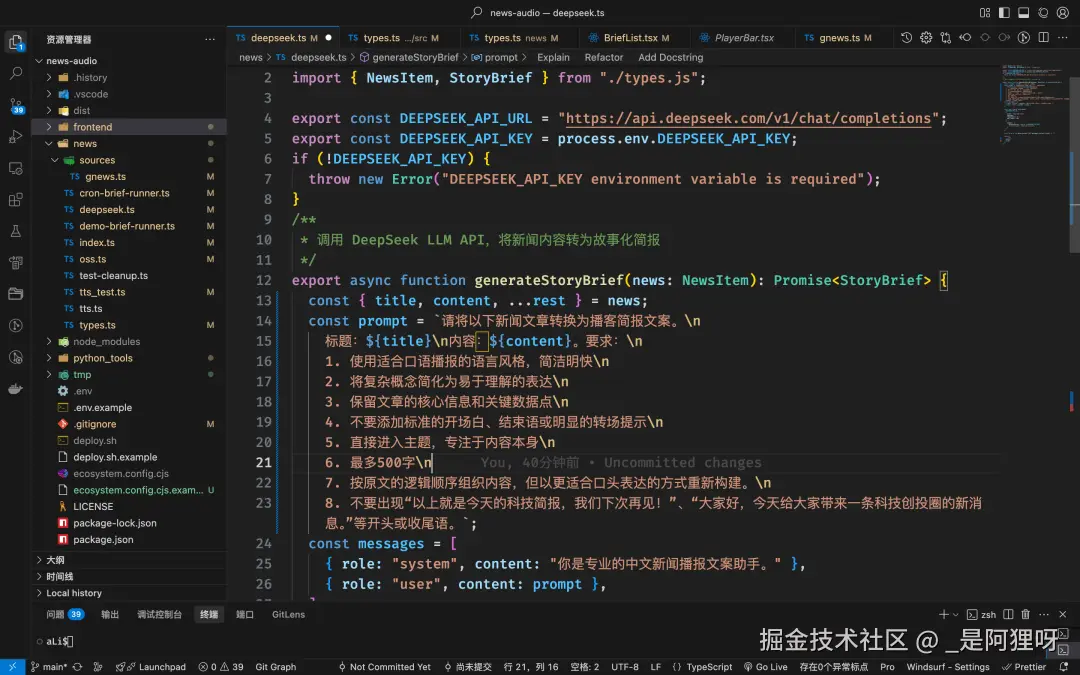Viewport: 1080px width, 675px height.
Task: Expand the node_modules folder
Action: click(49, 342)
